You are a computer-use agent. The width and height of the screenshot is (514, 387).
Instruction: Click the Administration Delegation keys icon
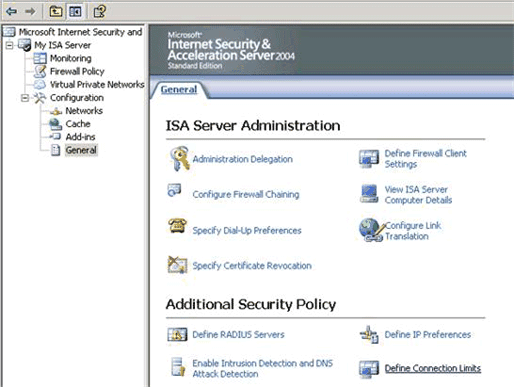[179, 159]
